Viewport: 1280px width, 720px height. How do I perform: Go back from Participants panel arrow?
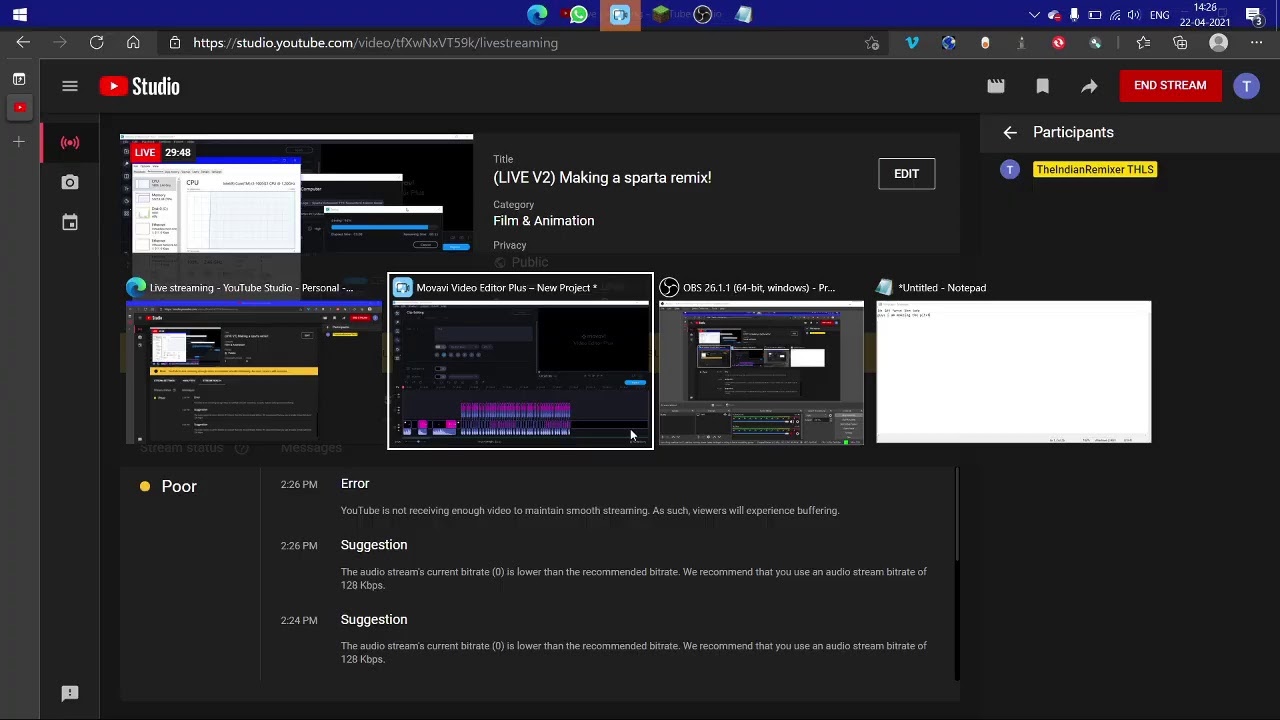[1010, 132]
